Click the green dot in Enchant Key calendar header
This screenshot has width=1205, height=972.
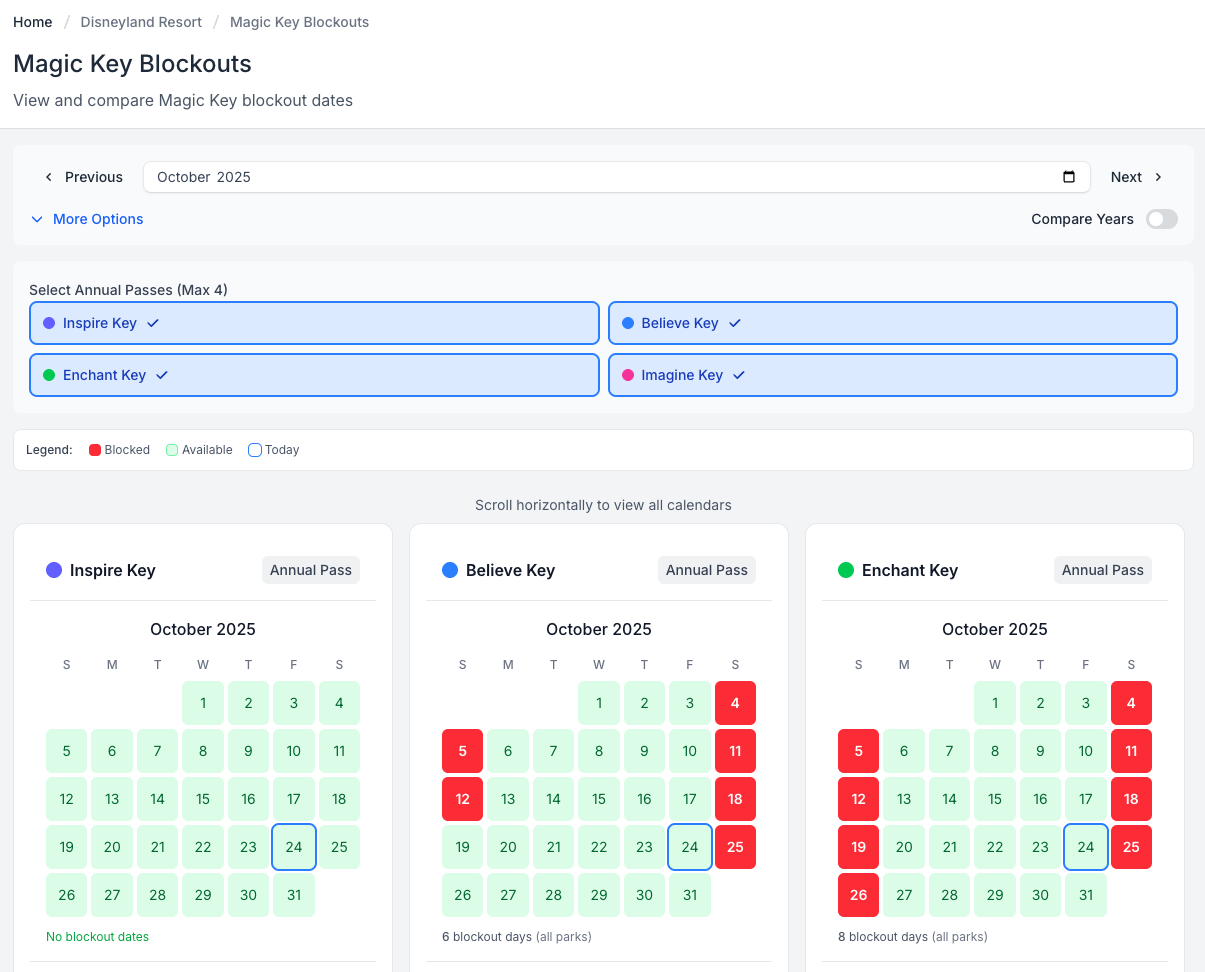[x=846, y=570]
